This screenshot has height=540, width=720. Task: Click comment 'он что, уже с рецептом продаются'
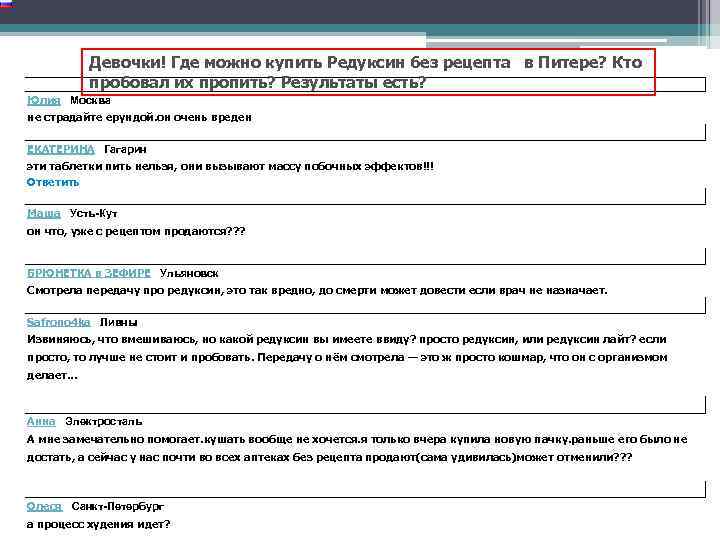(136, 231)
